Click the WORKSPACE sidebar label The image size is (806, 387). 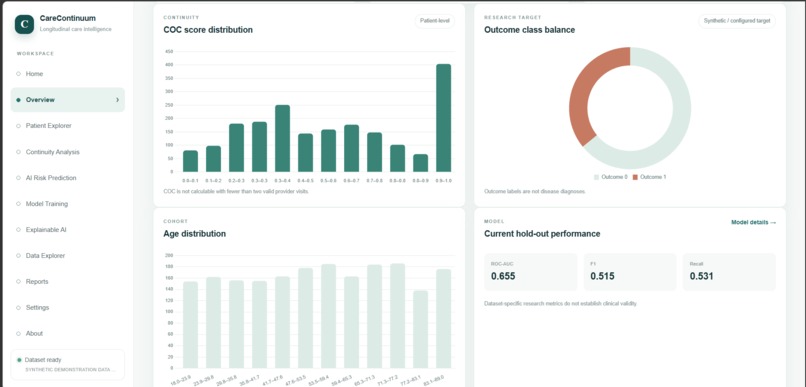[35, 53]
